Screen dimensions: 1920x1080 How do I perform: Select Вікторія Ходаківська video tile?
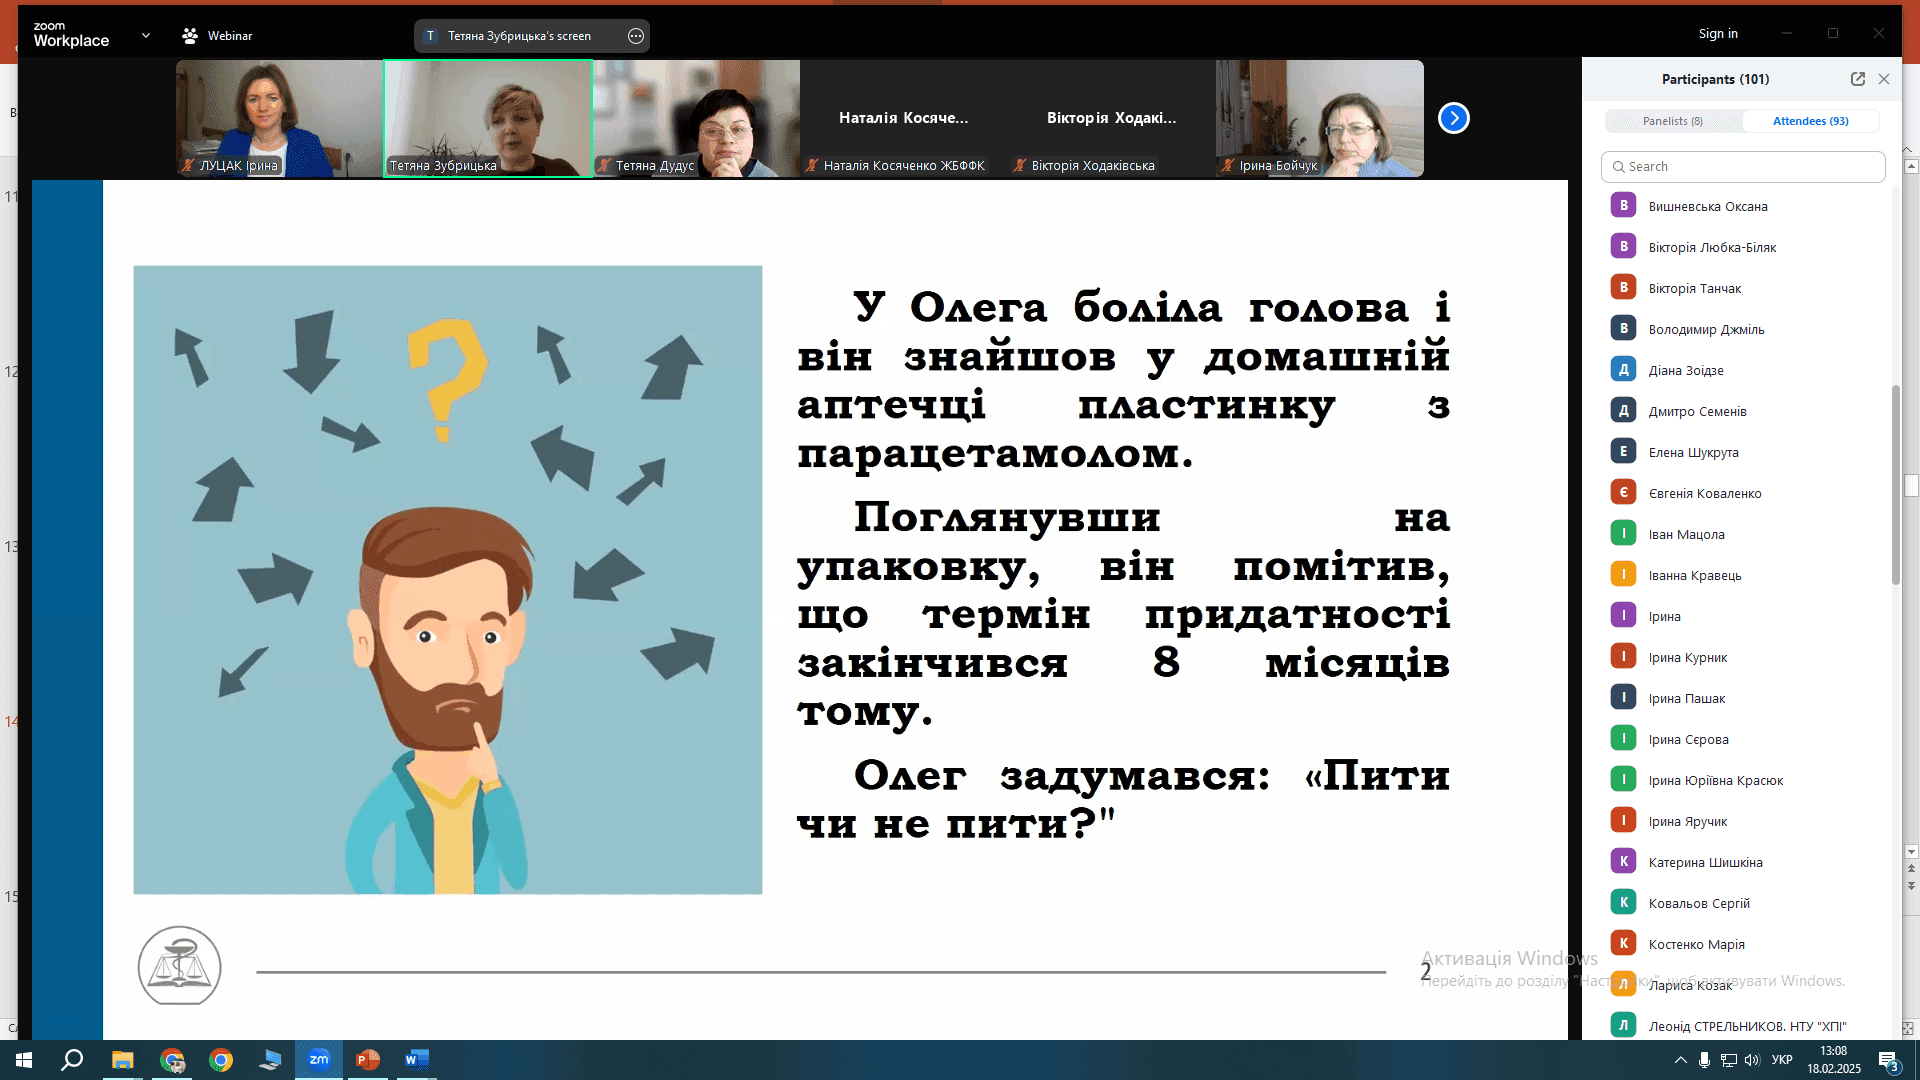coord(1112,118)
